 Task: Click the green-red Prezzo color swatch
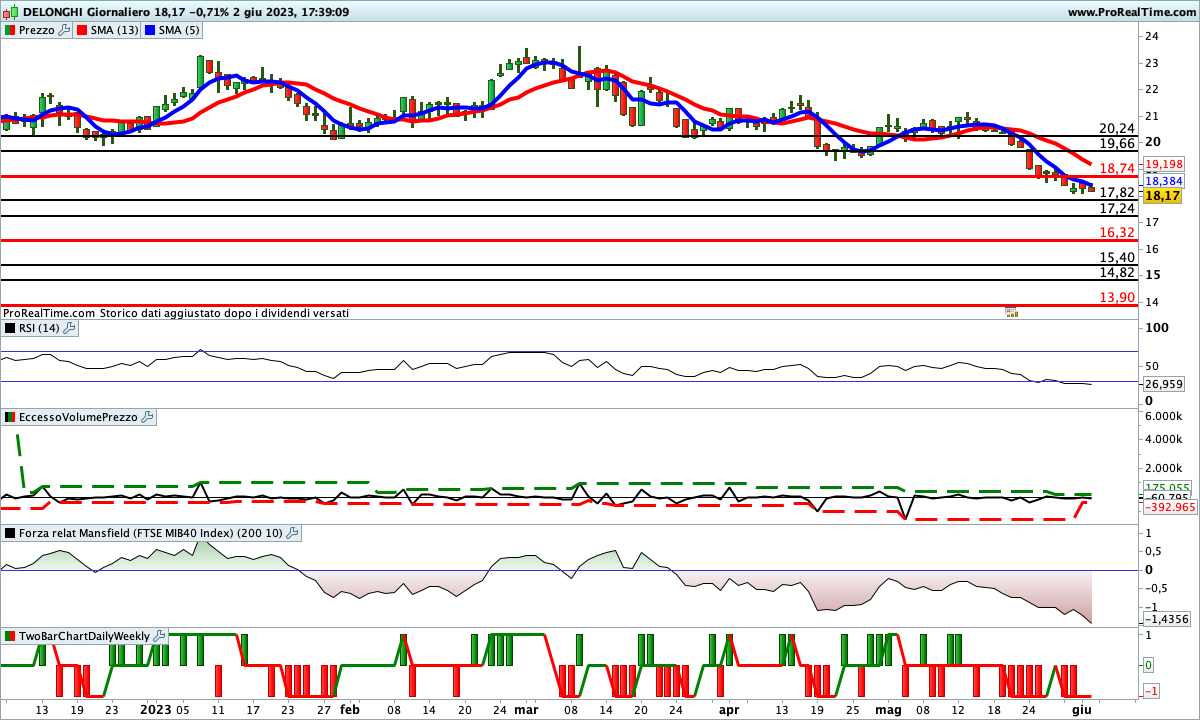click(x=11, y=30)
